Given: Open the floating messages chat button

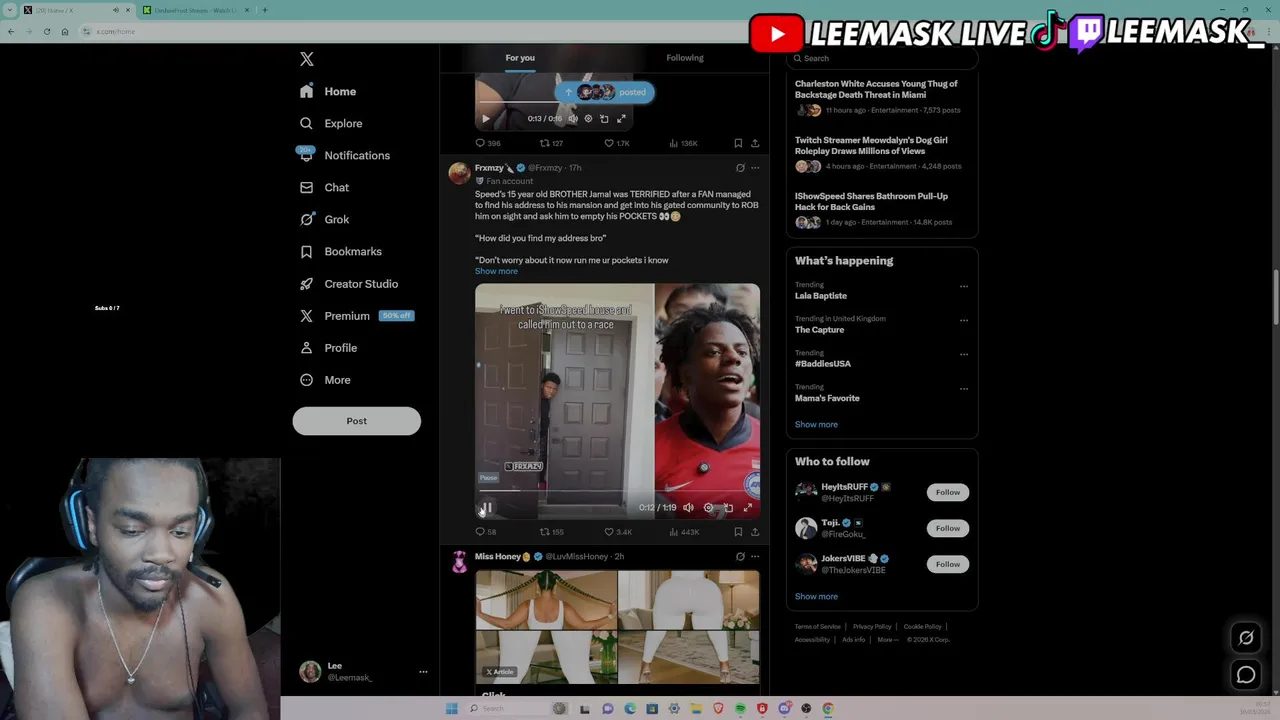Looking at the screenshot, I should tap(1246, 675).
